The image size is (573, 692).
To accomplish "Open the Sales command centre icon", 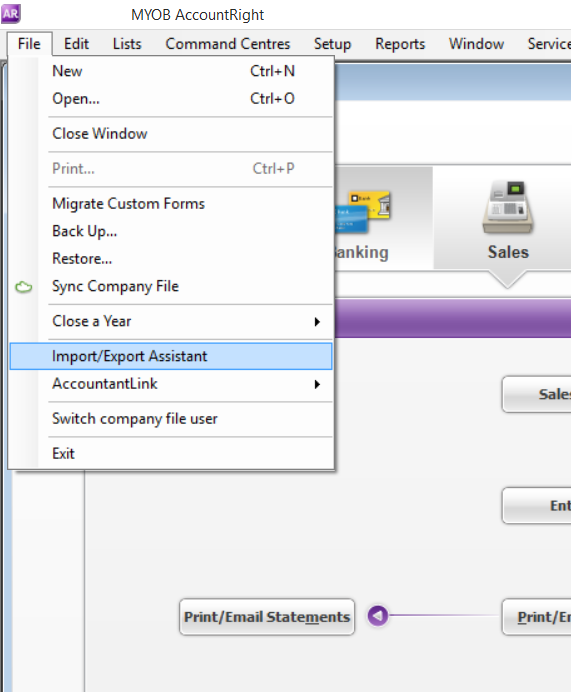I will (x=507, y=207).
